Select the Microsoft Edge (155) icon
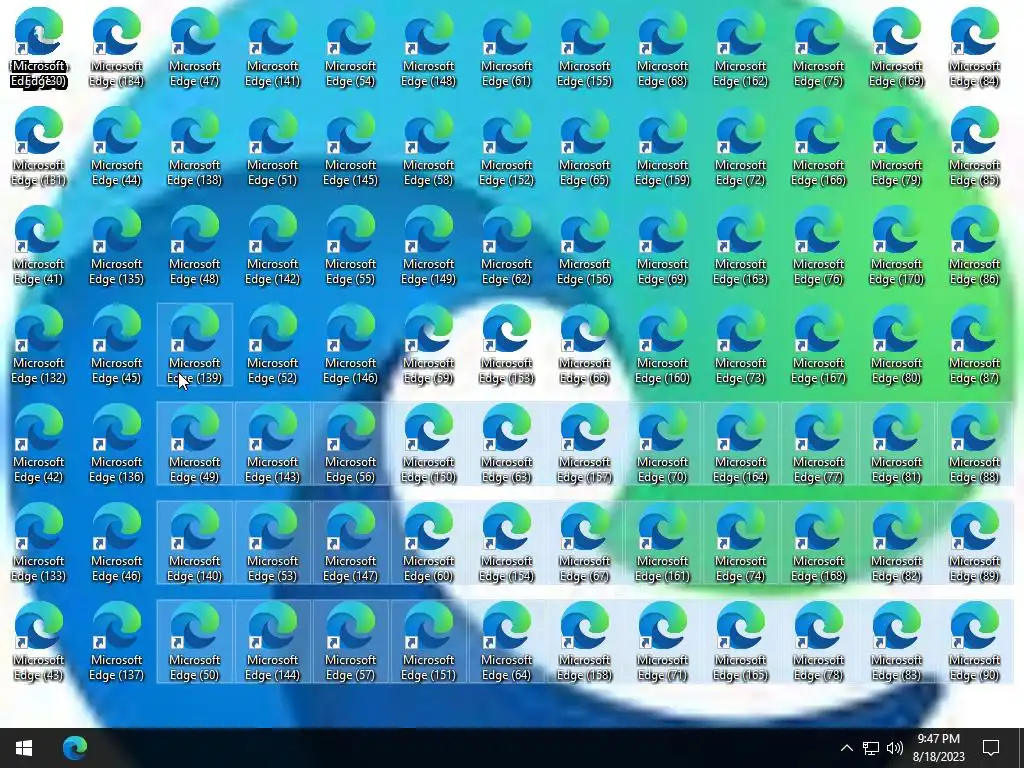This screenshot has height=768, width=1024. [x=584, y=47]
